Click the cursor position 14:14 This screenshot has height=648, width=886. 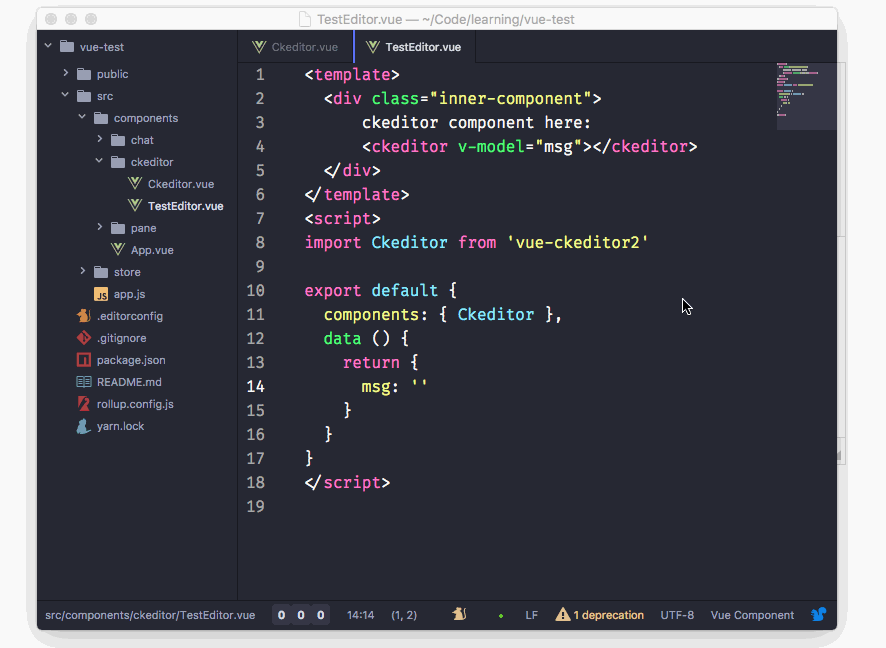[x=361, y=615]
